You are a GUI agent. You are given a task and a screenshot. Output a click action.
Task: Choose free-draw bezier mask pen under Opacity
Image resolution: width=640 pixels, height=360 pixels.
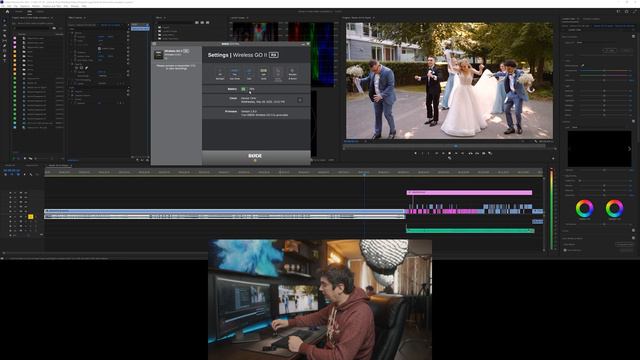86,68
